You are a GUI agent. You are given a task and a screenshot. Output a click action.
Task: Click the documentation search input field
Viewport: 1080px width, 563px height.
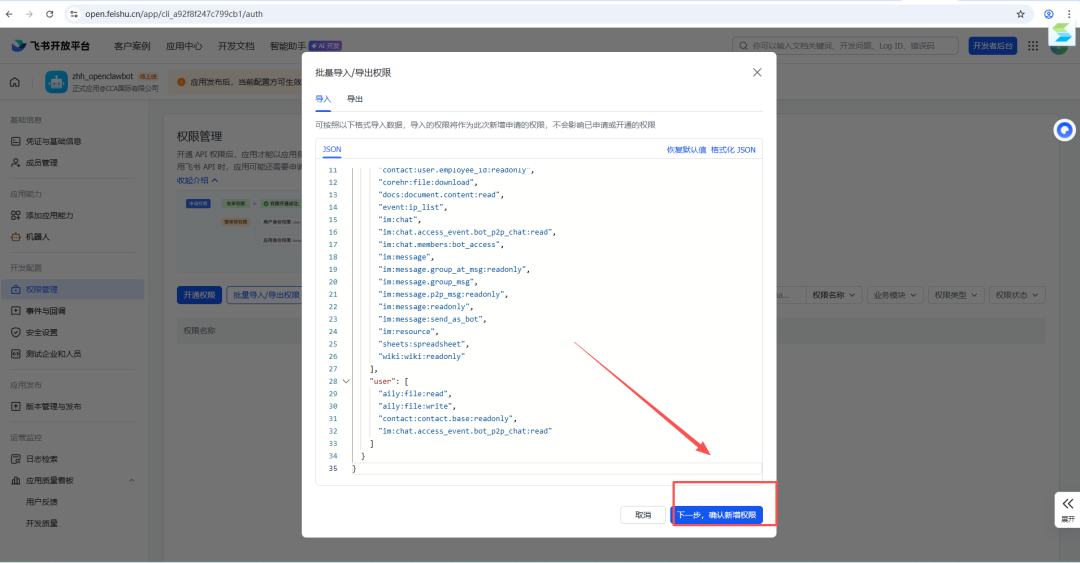coord(845,45)
